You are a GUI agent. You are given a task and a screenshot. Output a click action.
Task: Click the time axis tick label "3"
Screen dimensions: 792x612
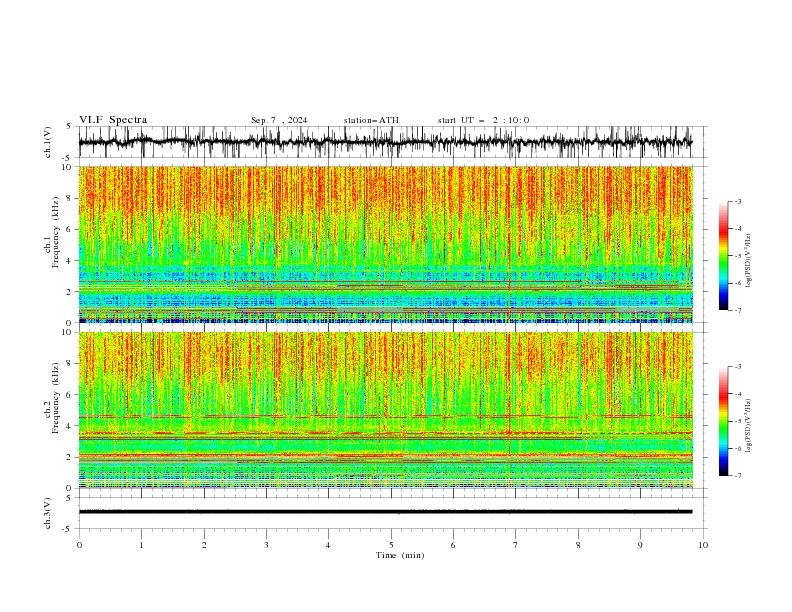click(x=266, y=545)
